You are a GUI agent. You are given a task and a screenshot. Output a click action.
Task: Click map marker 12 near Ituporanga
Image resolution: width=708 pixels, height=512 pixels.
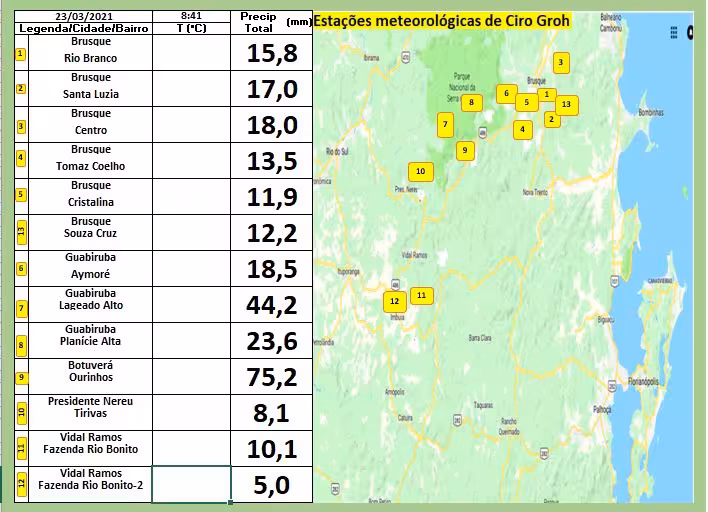(394, 301)
